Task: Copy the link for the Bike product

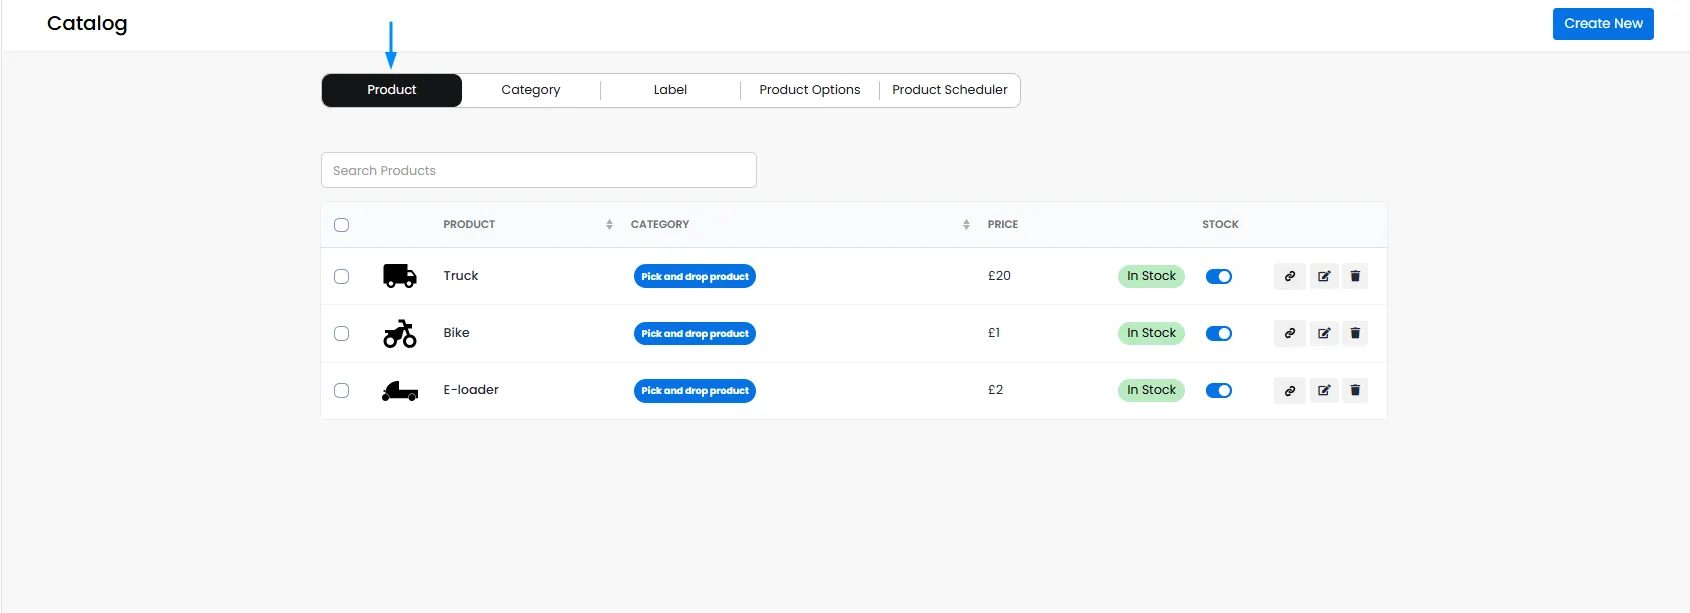Action: (x=1290, y=333)
